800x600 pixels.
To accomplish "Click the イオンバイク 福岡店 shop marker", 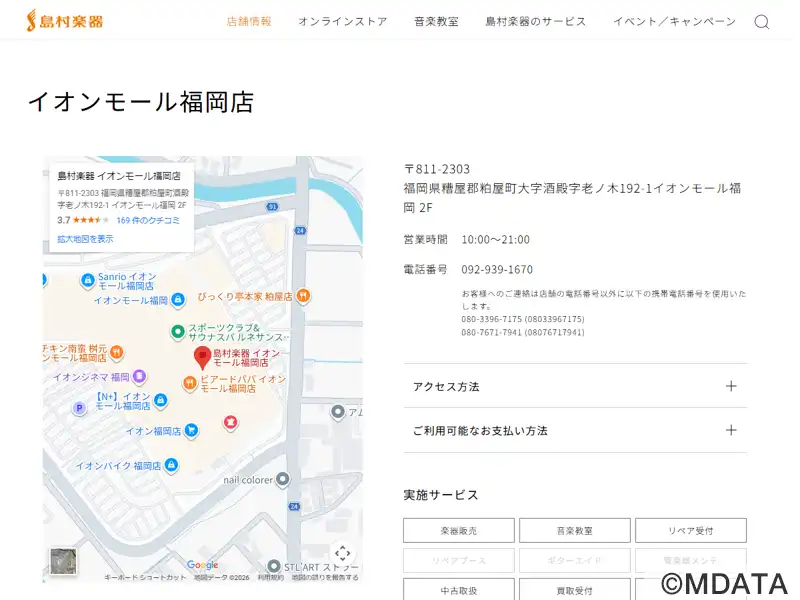I will pos(171,465).
